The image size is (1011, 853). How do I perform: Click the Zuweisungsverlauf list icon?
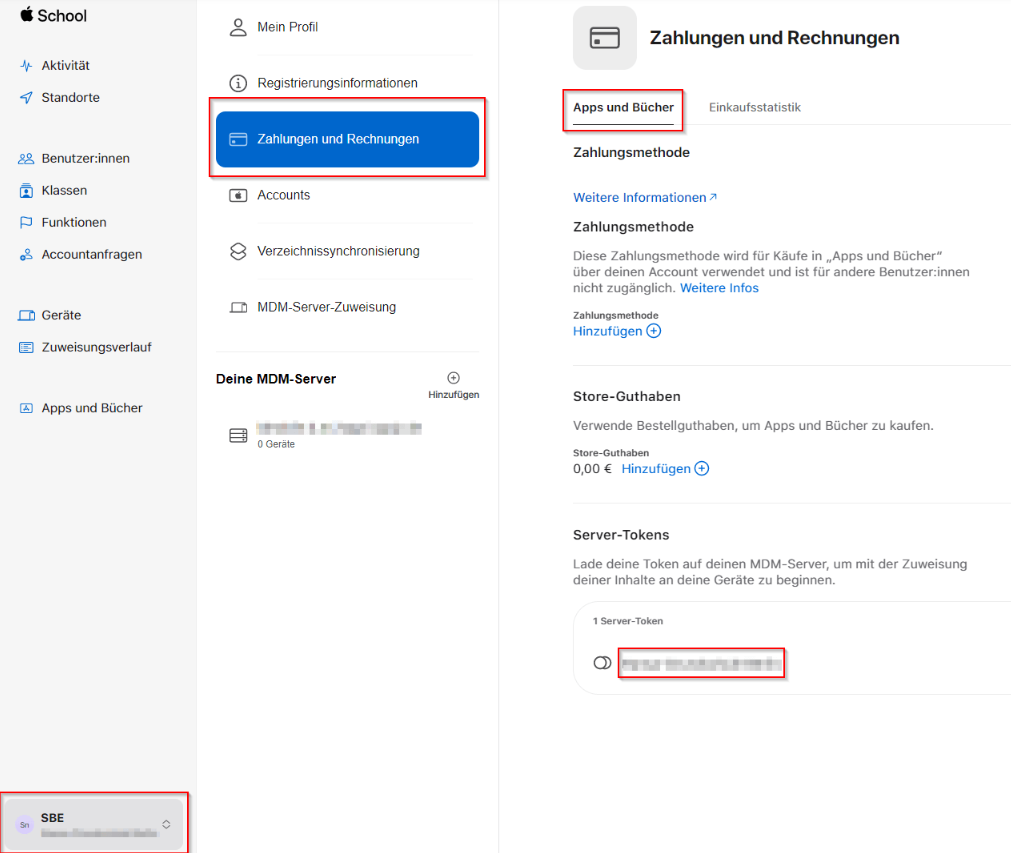[26, 348]
